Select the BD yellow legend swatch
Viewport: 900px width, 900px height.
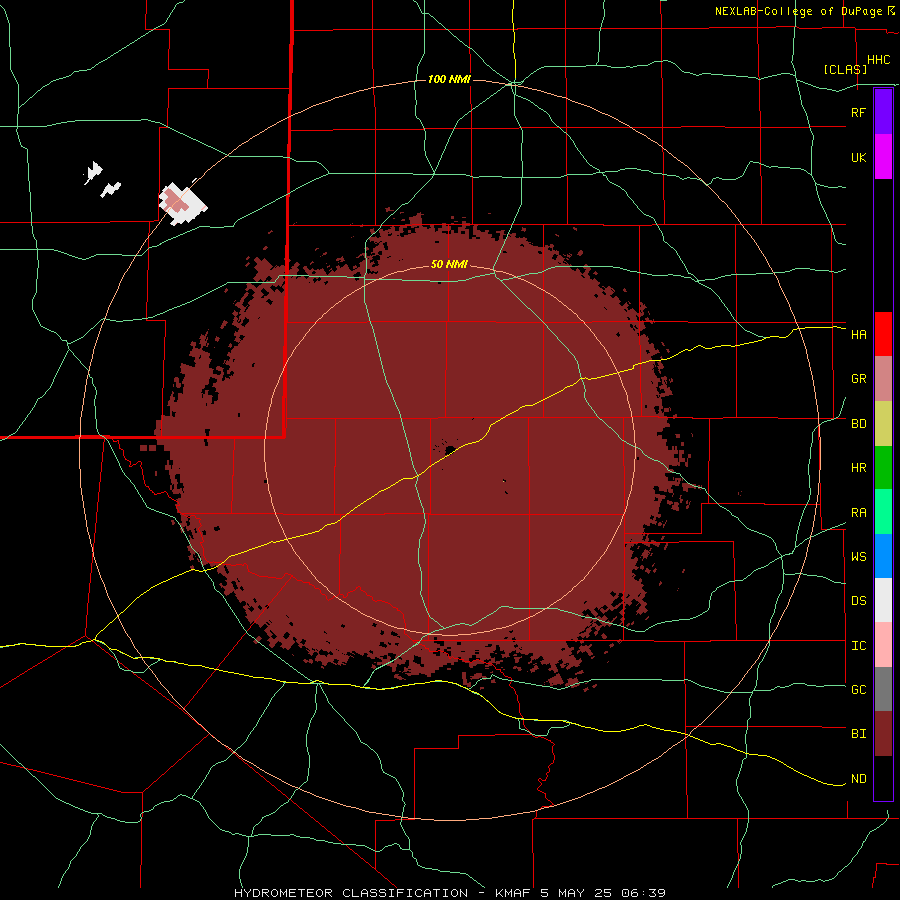pos(883,424)
